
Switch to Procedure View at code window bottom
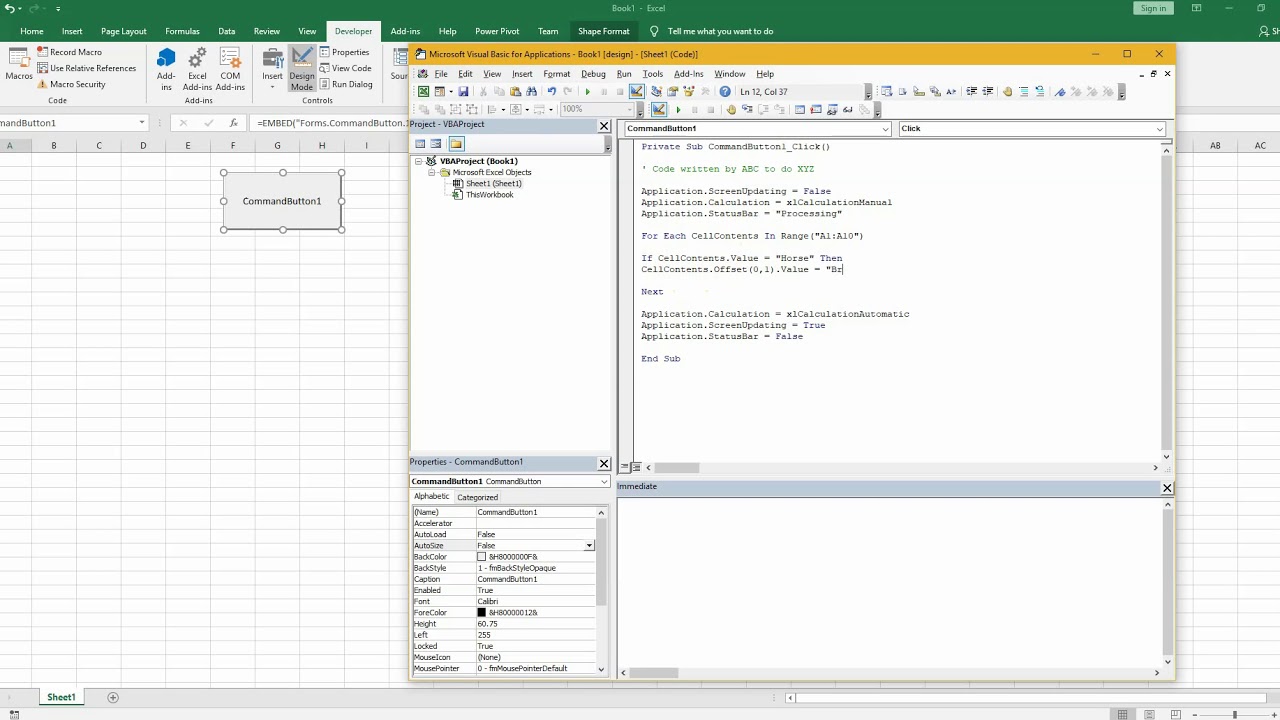tap(625, 467)
